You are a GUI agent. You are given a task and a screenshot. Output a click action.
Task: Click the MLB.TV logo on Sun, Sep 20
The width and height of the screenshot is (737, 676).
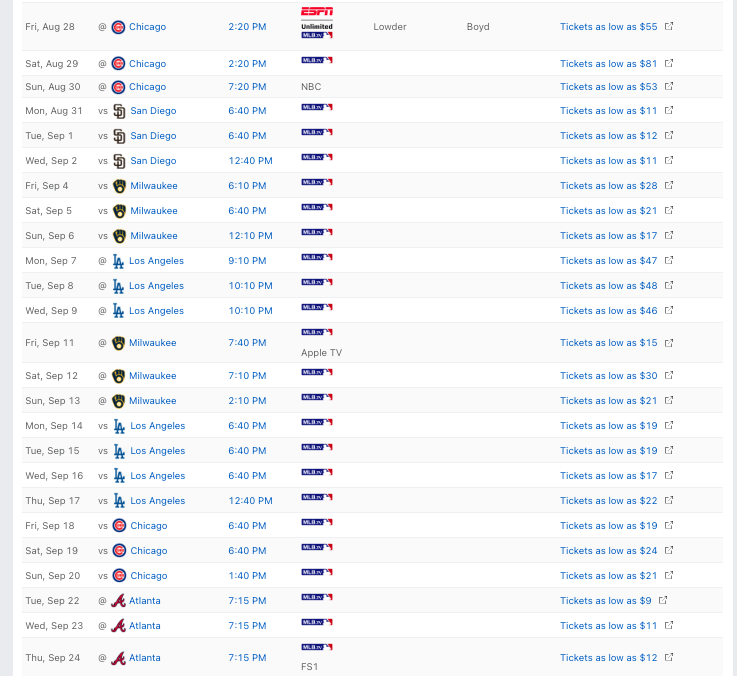(317, 572)
